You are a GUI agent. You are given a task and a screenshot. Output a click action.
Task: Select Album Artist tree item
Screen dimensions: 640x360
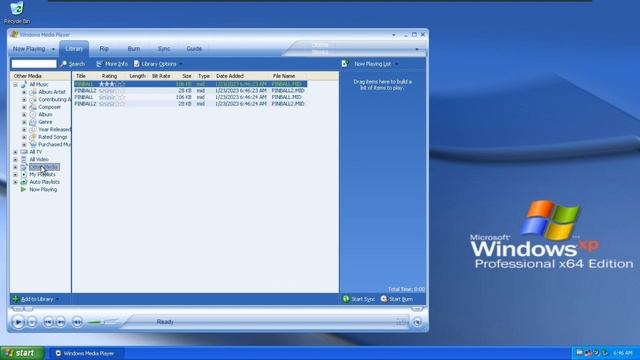tap(52, 92)
